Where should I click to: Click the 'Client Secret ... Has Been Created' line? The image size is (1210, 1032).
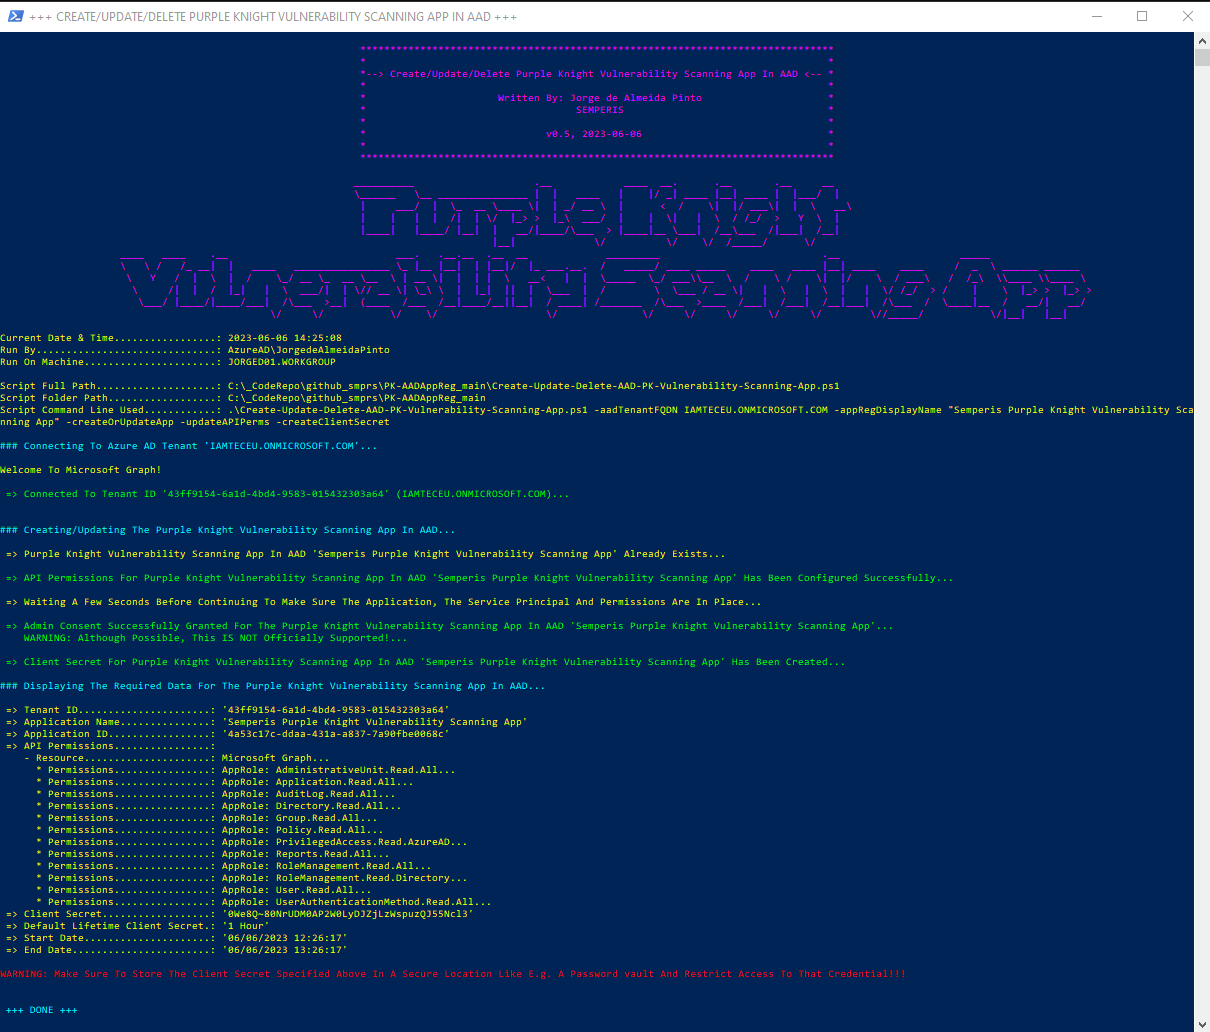pos(425,662)
